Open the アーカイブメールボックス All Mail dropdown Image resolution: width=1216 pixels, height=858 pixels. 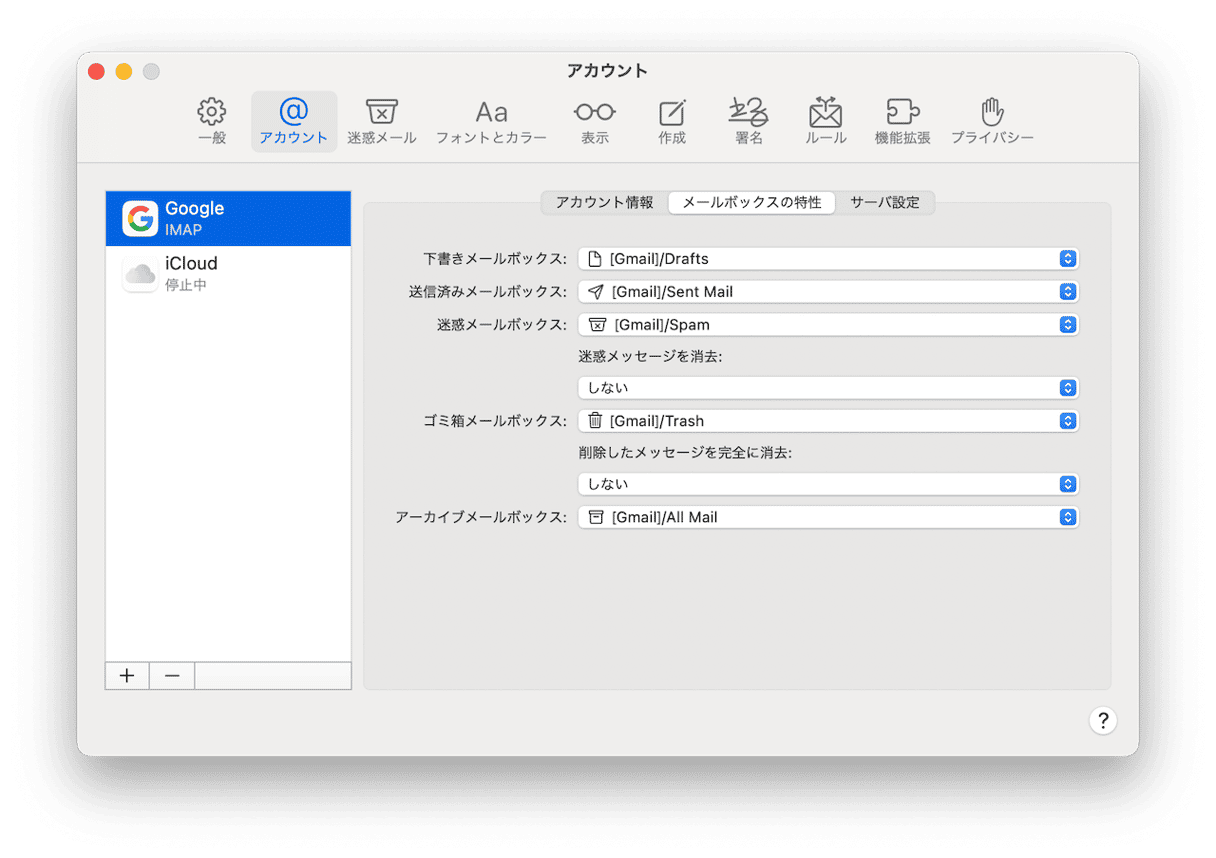click(x=828, y=517)
